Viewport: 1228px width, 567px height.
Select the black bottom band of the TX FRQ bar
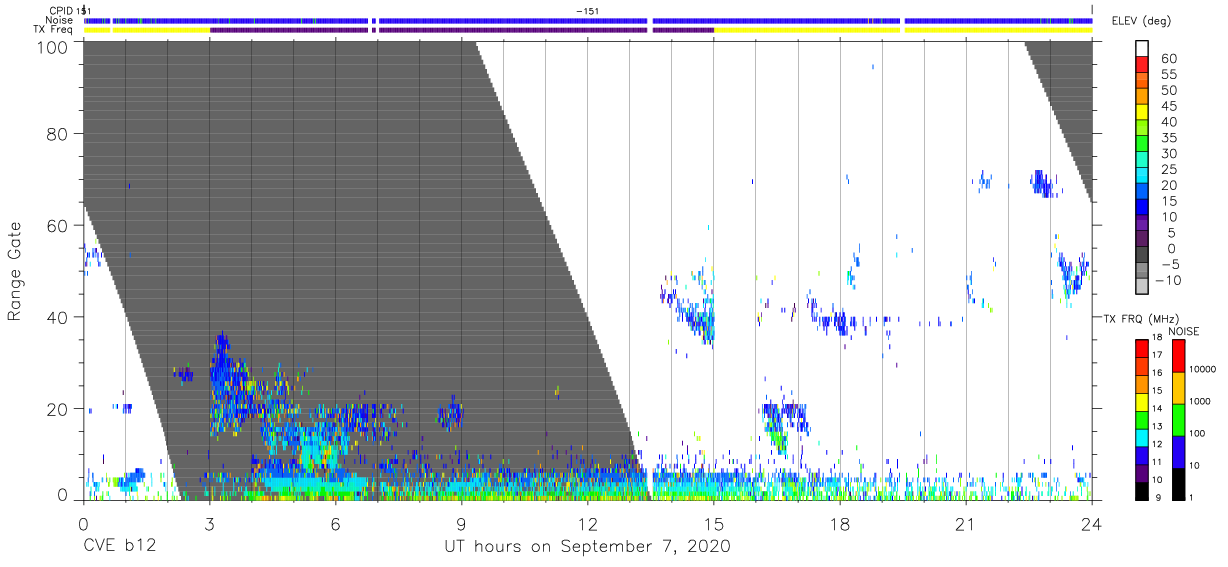point(1141,491)
